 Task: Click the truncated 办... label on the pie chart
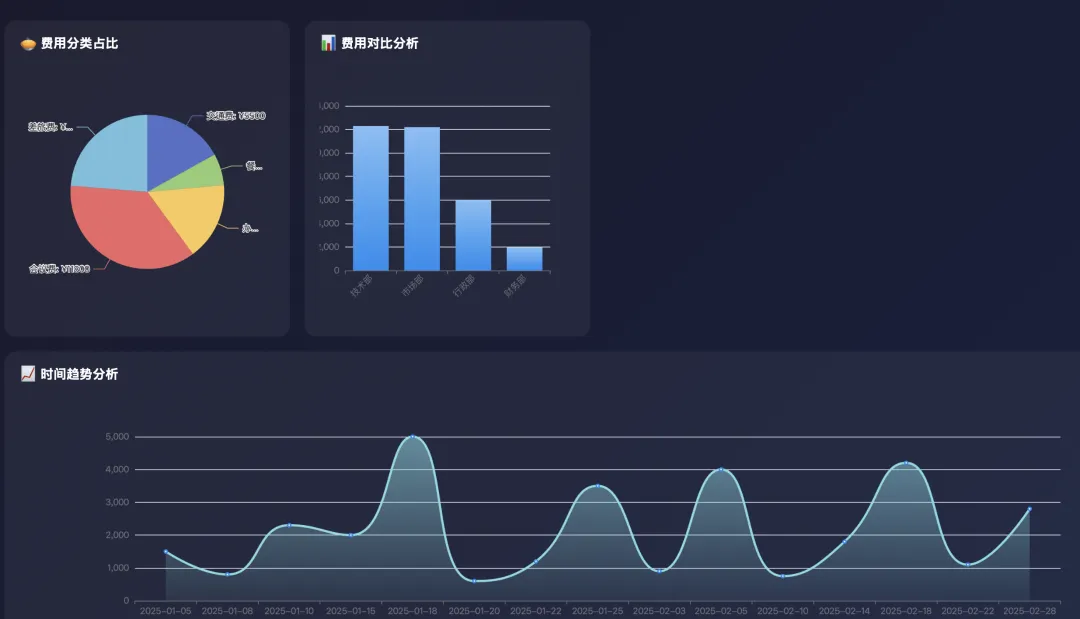(250, 228)
